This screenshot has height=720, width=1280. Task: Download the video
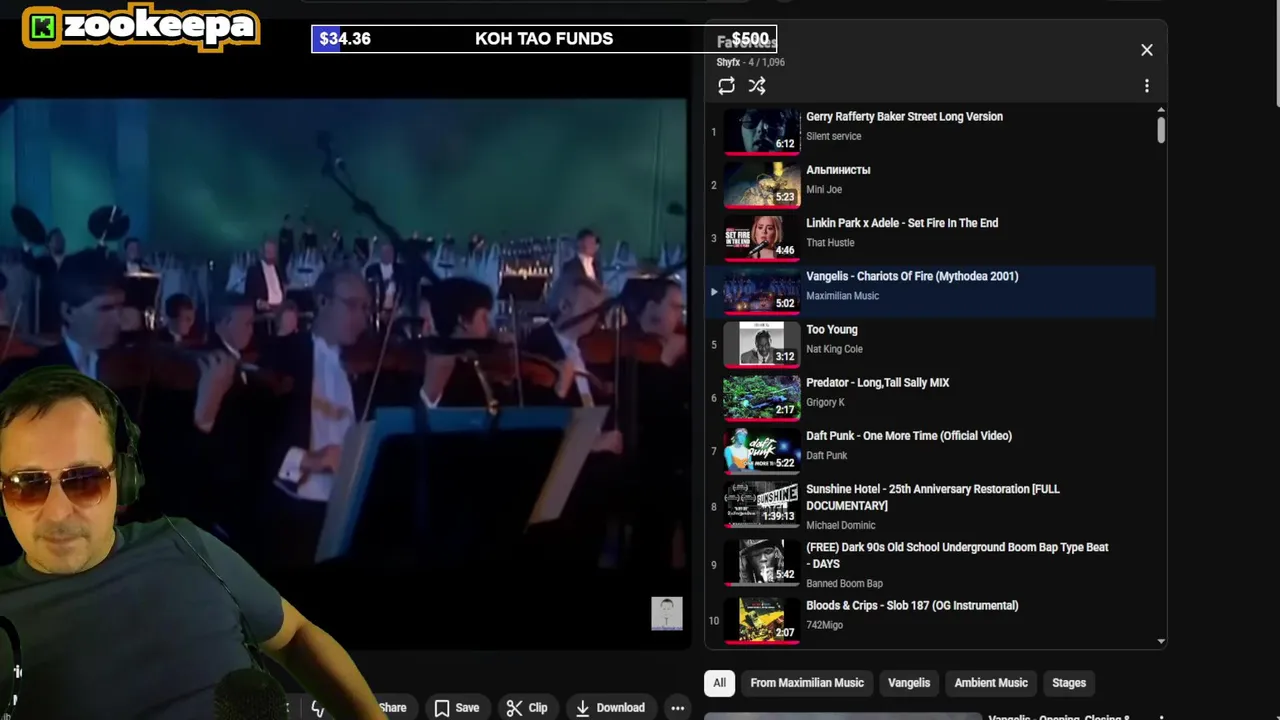[610, 708]
